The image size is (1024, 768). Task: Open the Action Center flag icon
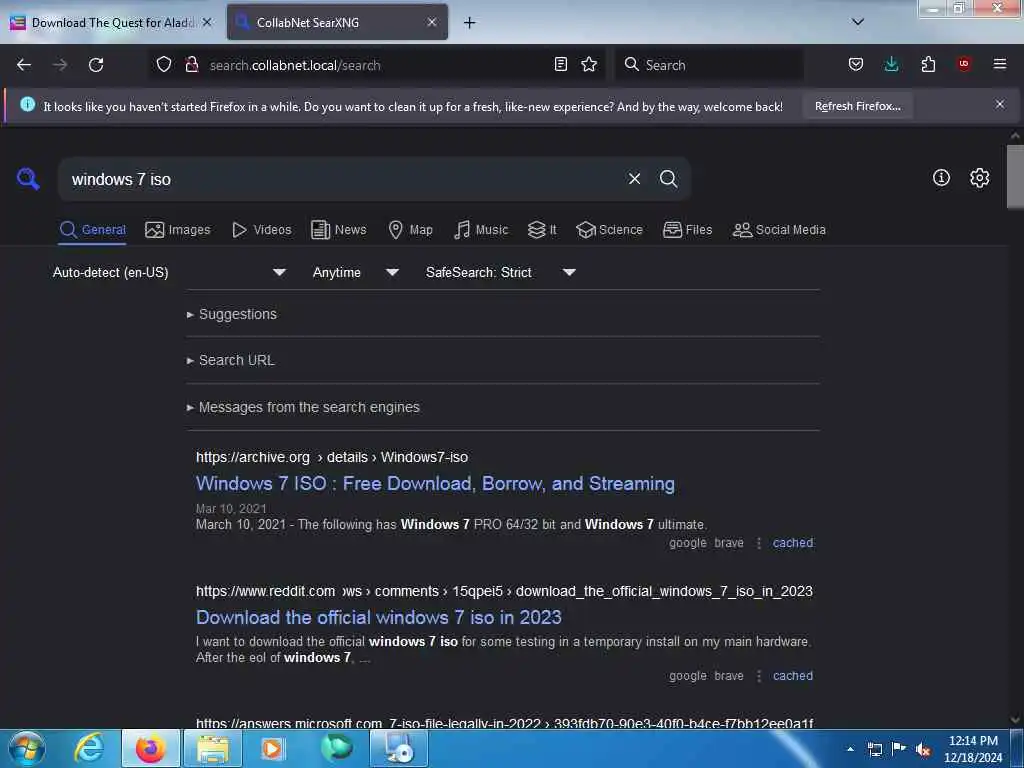point(899,749)
